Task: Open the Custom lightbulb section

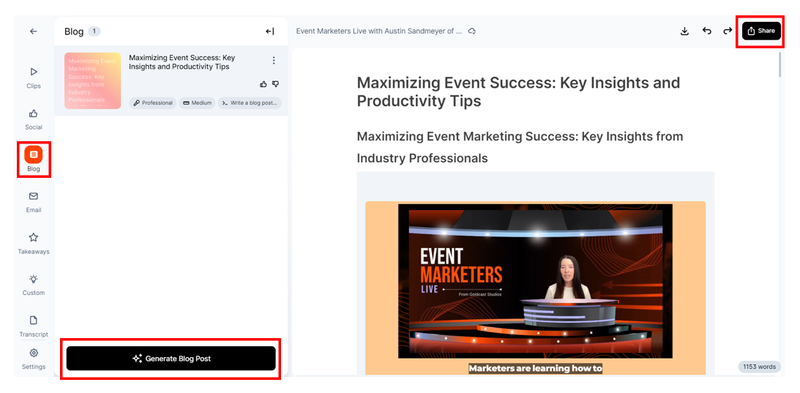Action: click(x=34, y=284)
